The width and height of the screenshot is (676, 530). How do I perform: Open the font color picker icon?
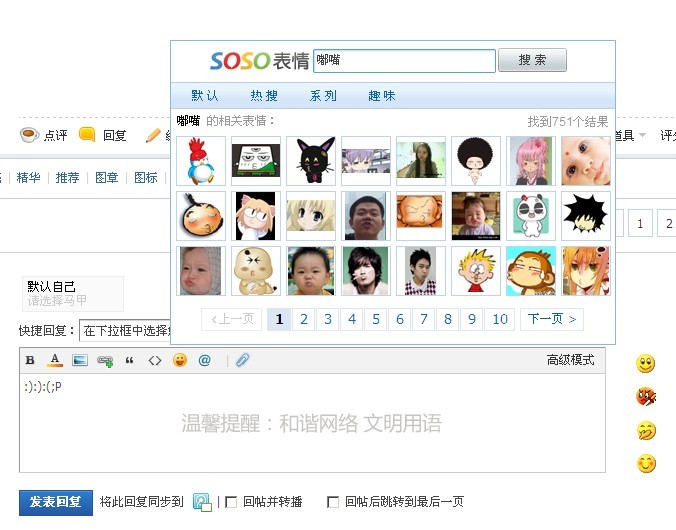tap(55, 360)
